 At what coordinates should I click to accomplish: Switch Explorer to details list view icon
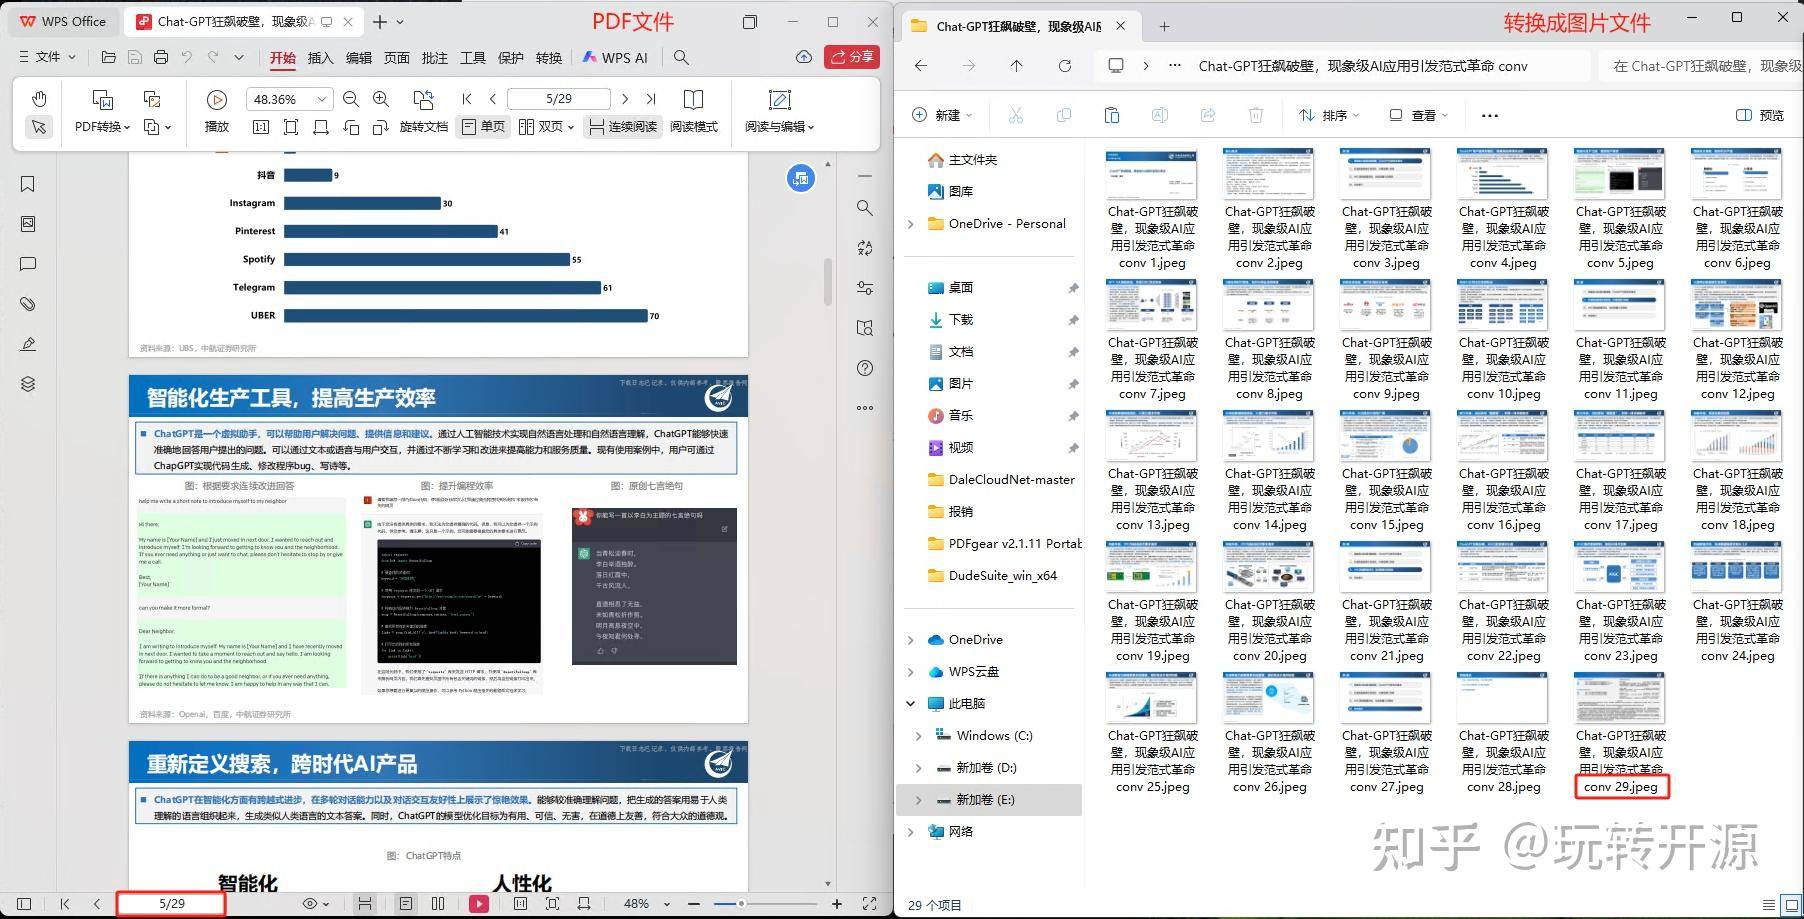click(x=1770, y=905)
